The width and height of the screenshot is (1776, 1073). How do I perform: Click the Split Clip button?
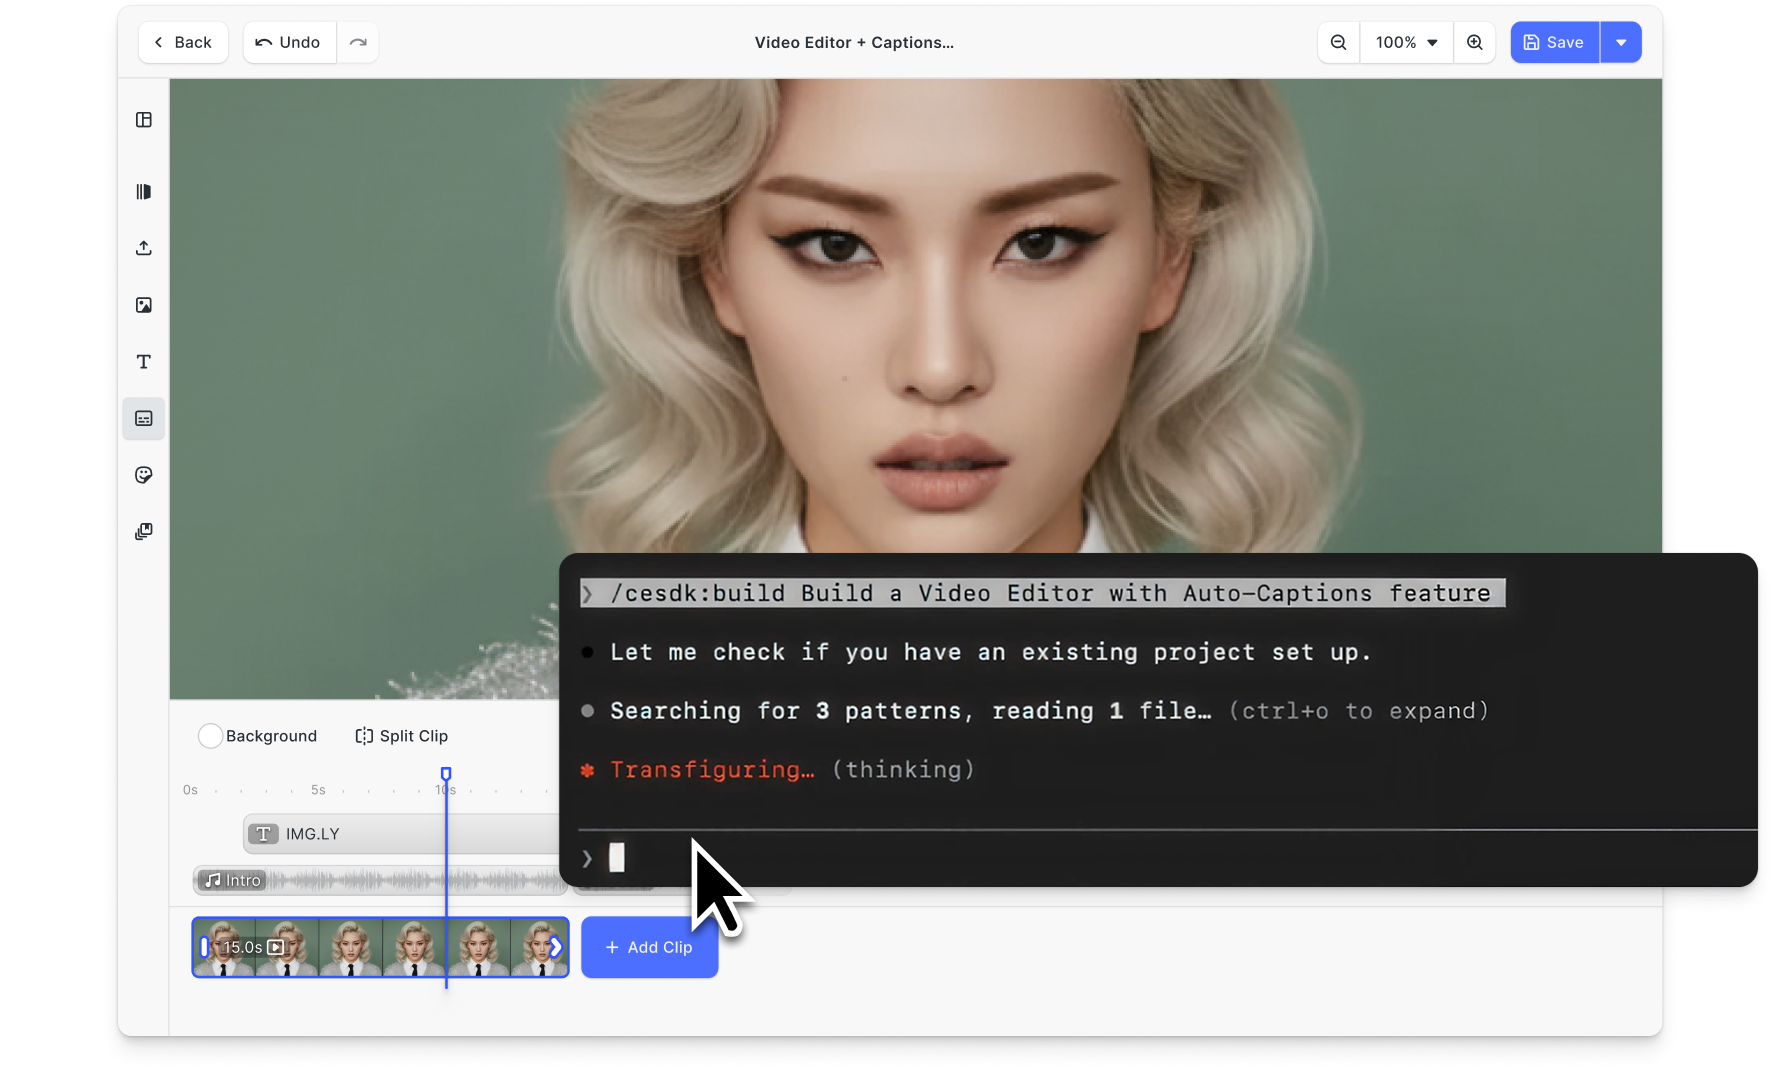pos(402,736)
